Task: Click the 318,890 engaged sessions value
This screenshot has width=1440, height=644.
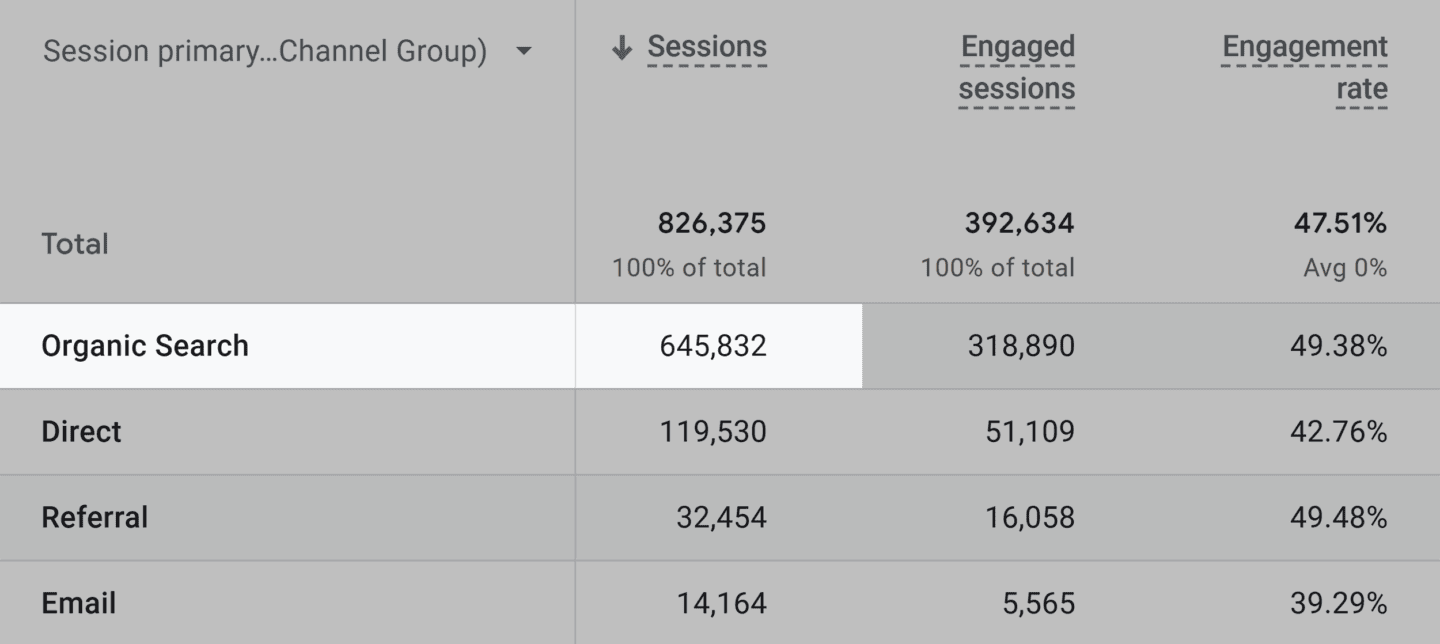Action: (1022, 345)
